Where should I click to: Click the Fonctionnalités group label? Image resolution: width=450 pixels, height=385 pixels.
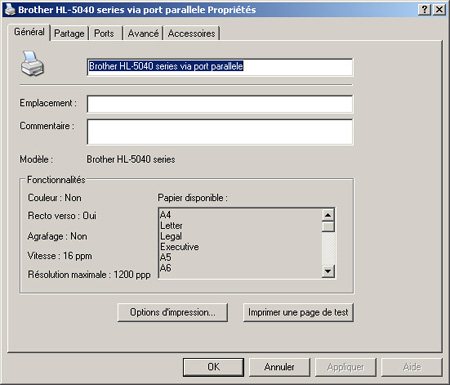(56, 180)
